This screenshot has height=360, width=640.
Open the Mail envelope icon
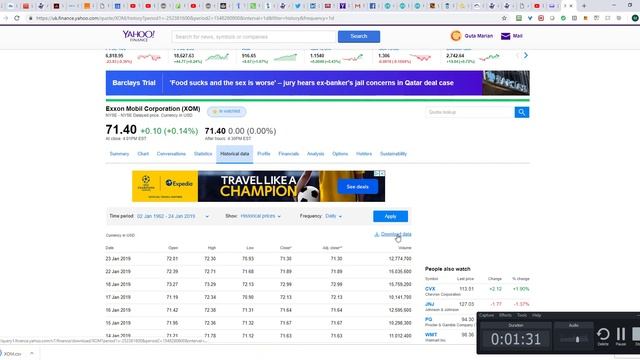tap(505, 36)
